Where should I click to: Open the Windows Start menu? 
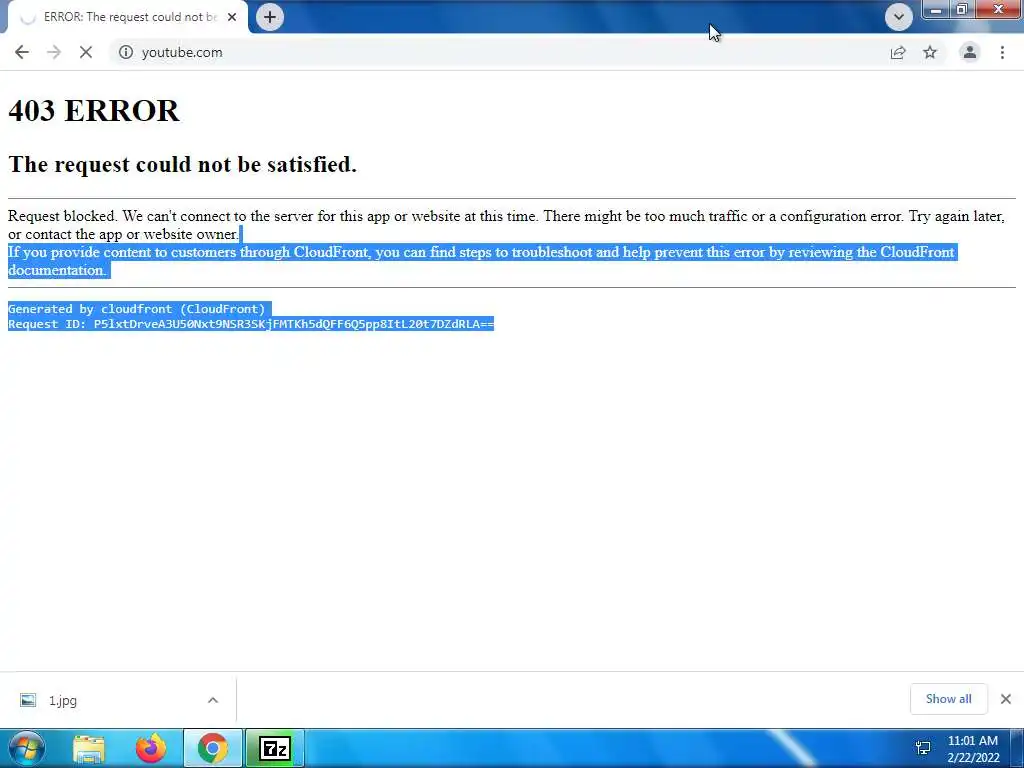[x=26, y=748]
